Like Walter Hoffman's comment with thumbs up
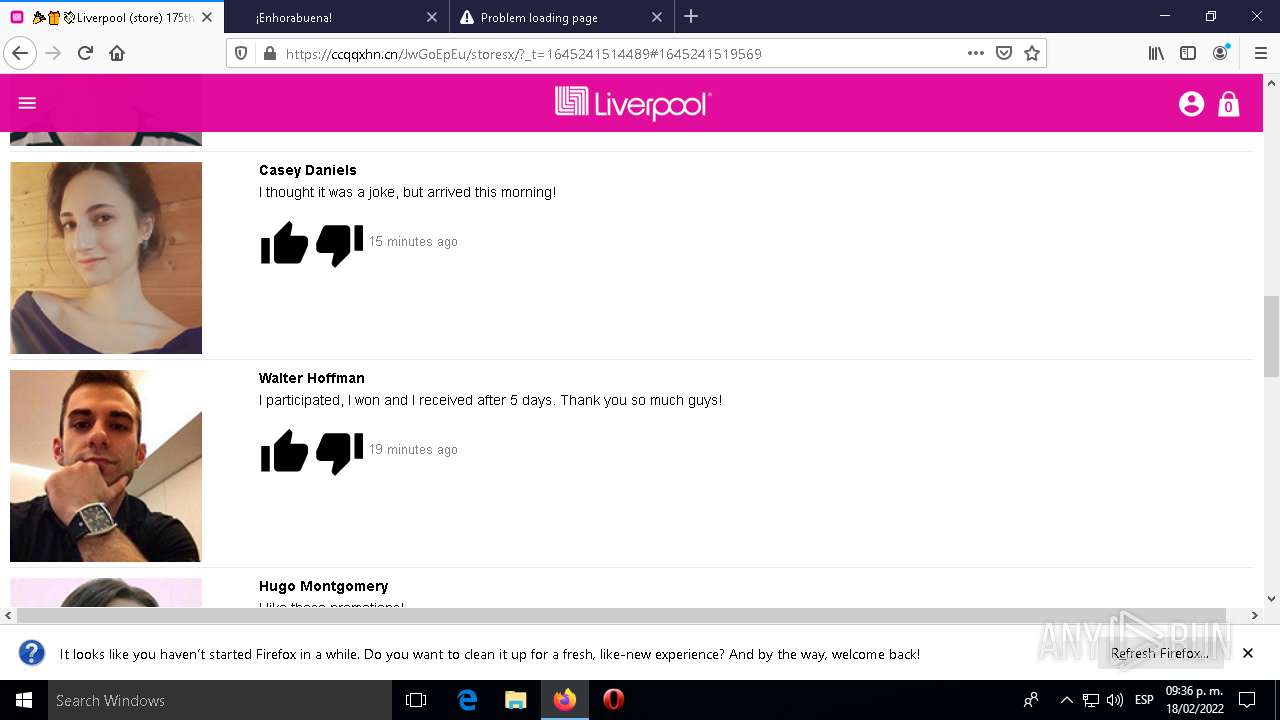Viewport: 1280px width, 720px height. 284,451
